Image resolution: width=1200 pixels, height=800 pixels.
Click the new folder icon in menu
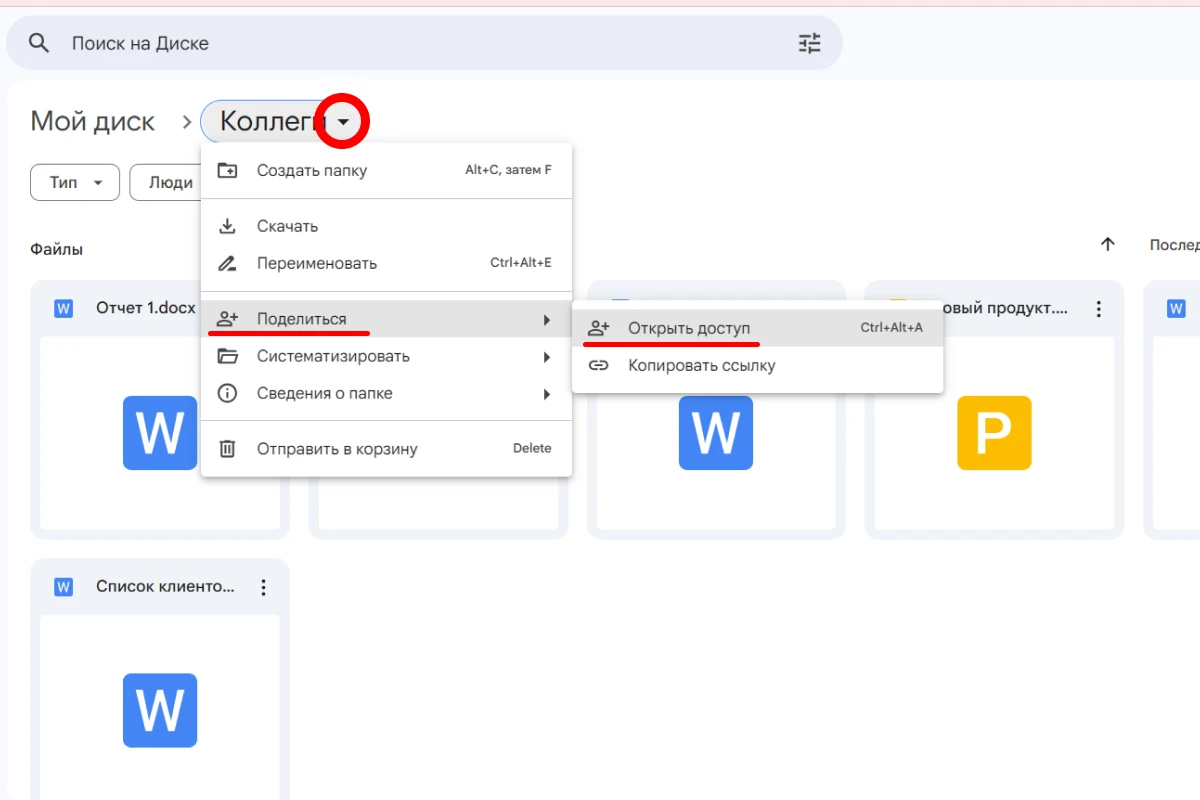click(228, 170)
